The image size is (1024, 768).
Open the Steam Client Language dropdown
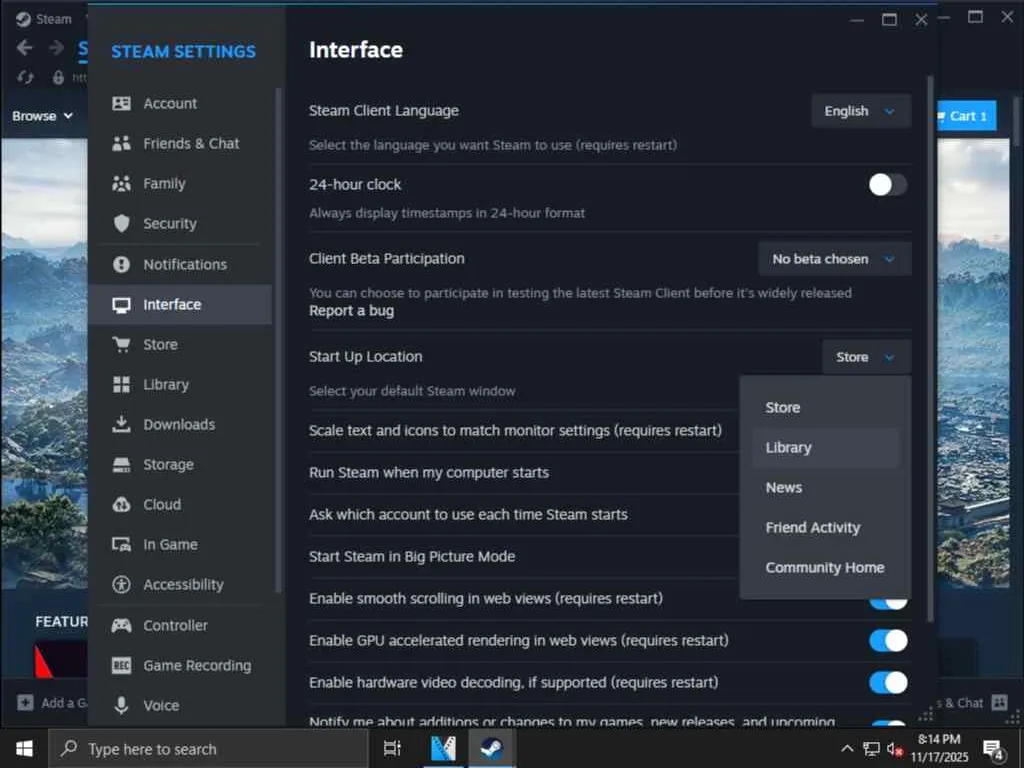coord(861,111)
